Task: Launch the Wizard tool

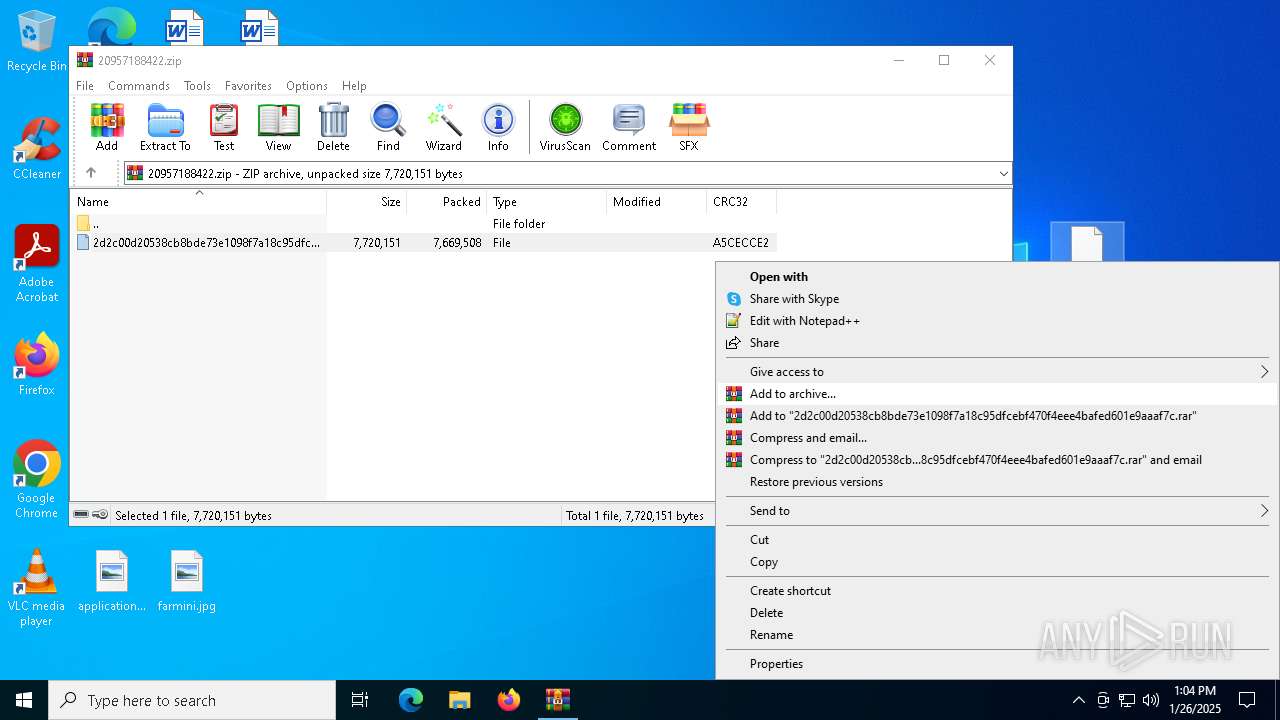Action: point(444,127)
